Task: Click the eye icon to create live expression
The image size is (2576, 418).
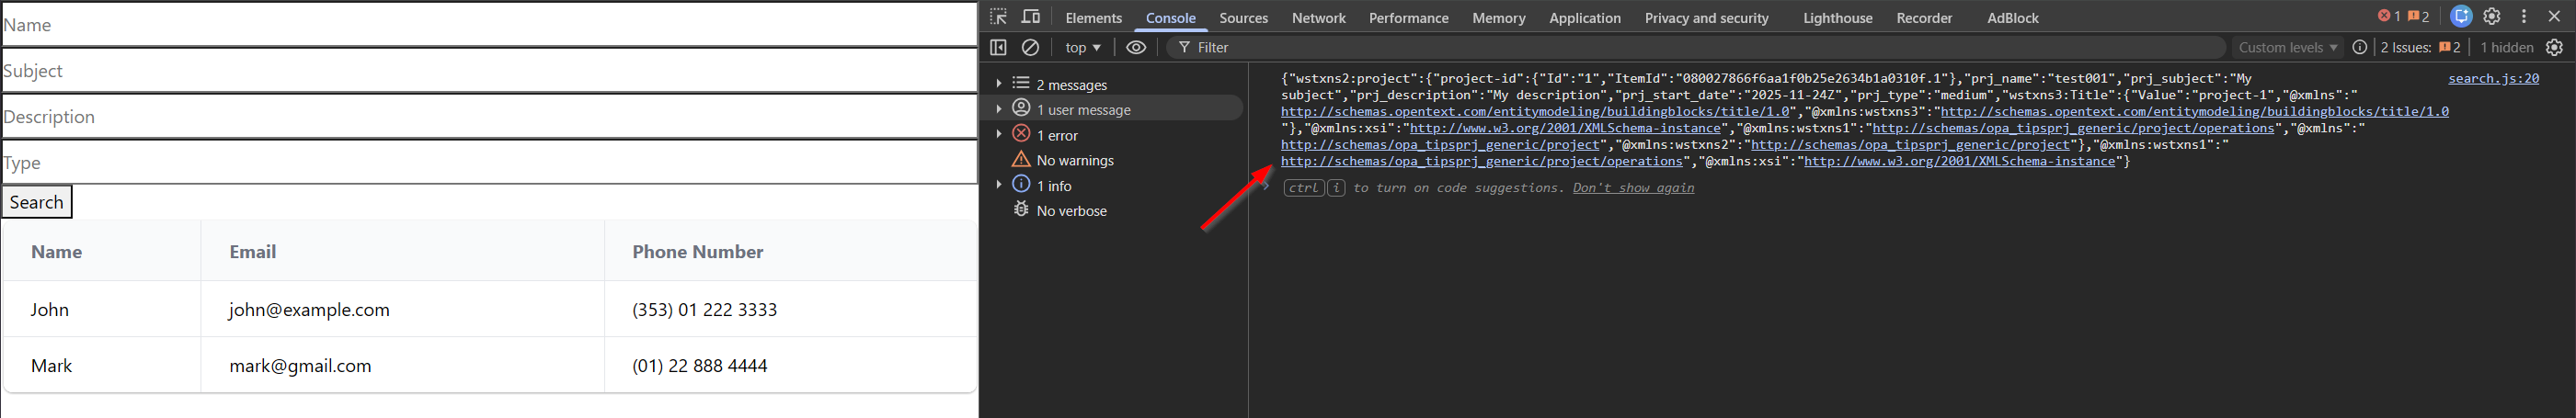Action: [x=1136, y=47]
